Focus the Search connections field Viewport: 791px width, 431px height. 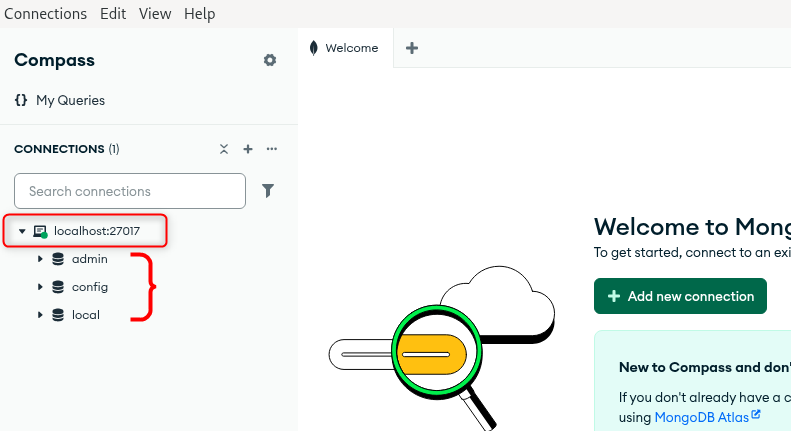click(130, 191)
